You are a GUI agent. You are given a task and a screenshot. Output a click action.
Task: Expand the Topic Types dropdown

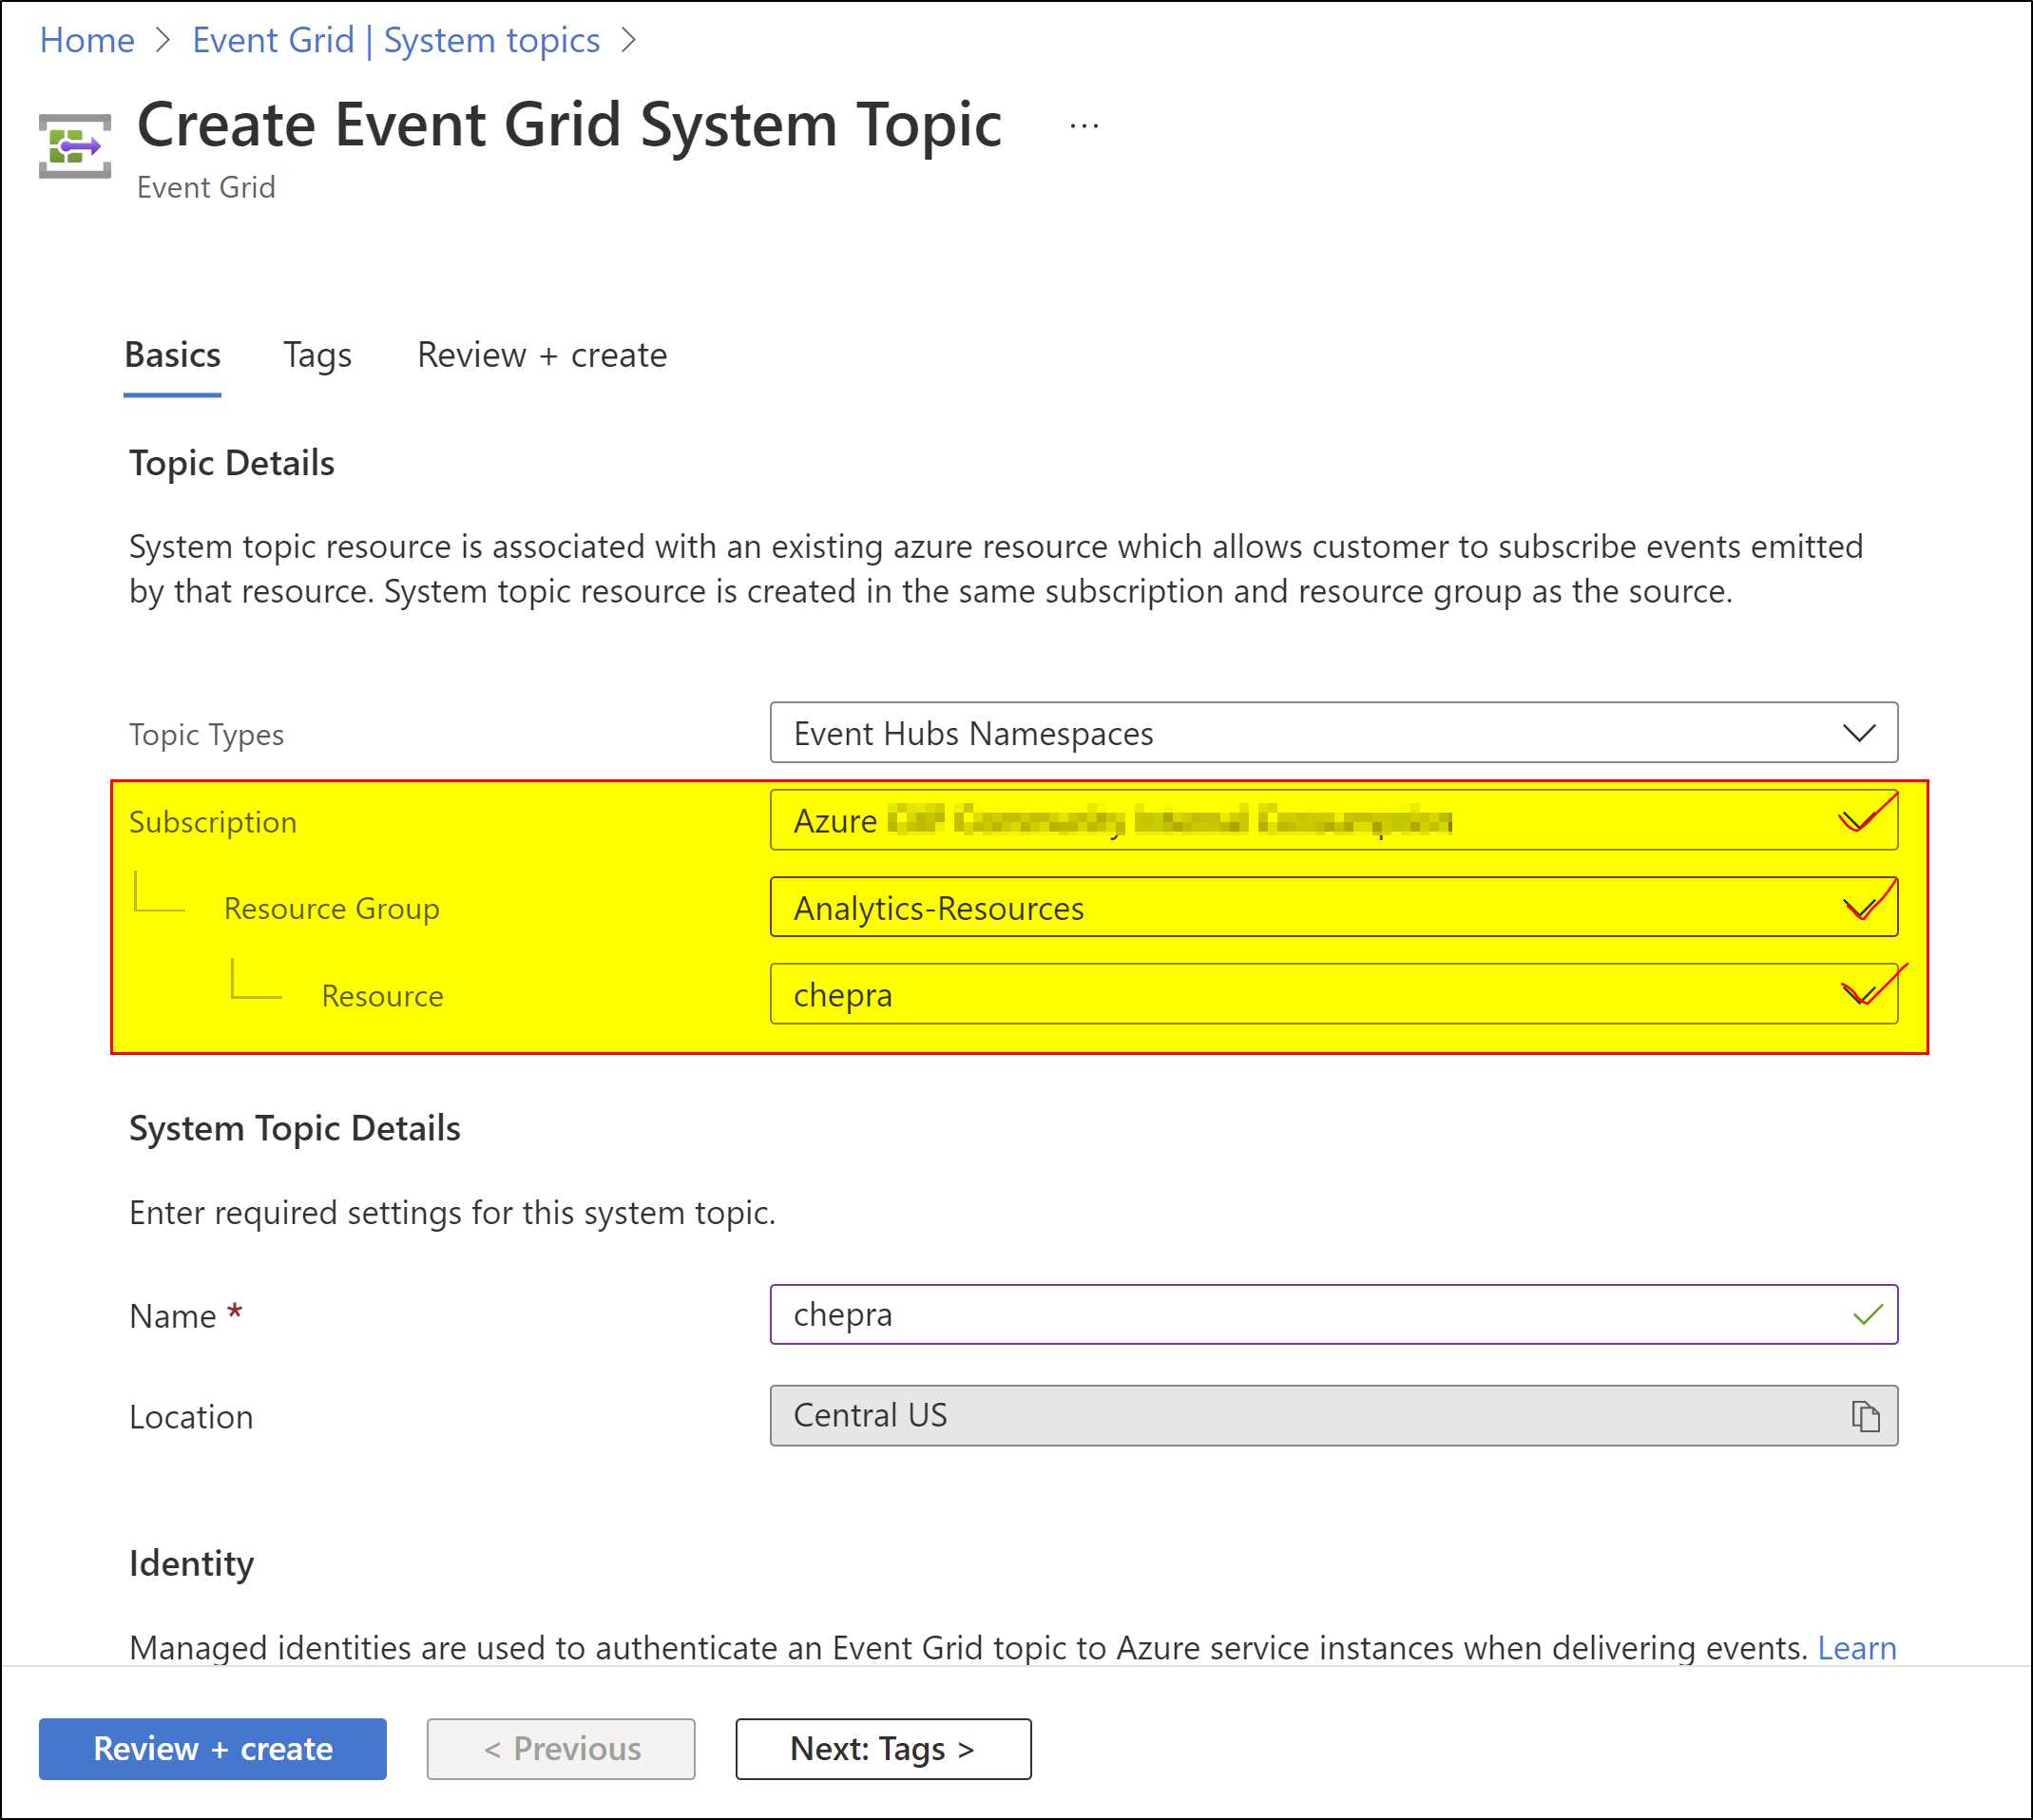[1334, 733]
